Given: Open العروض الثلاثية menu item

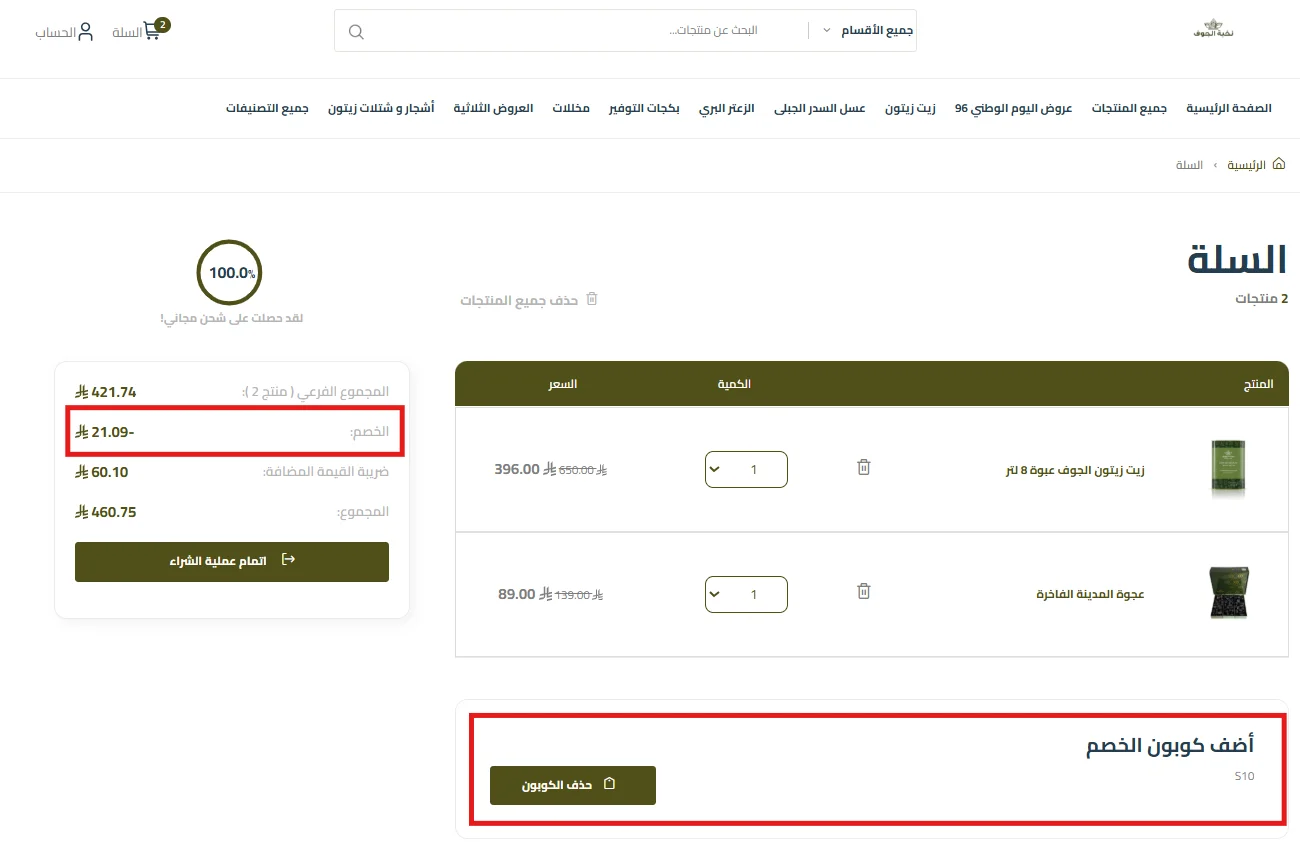Looking at the screenshot, I should [493, 108].
